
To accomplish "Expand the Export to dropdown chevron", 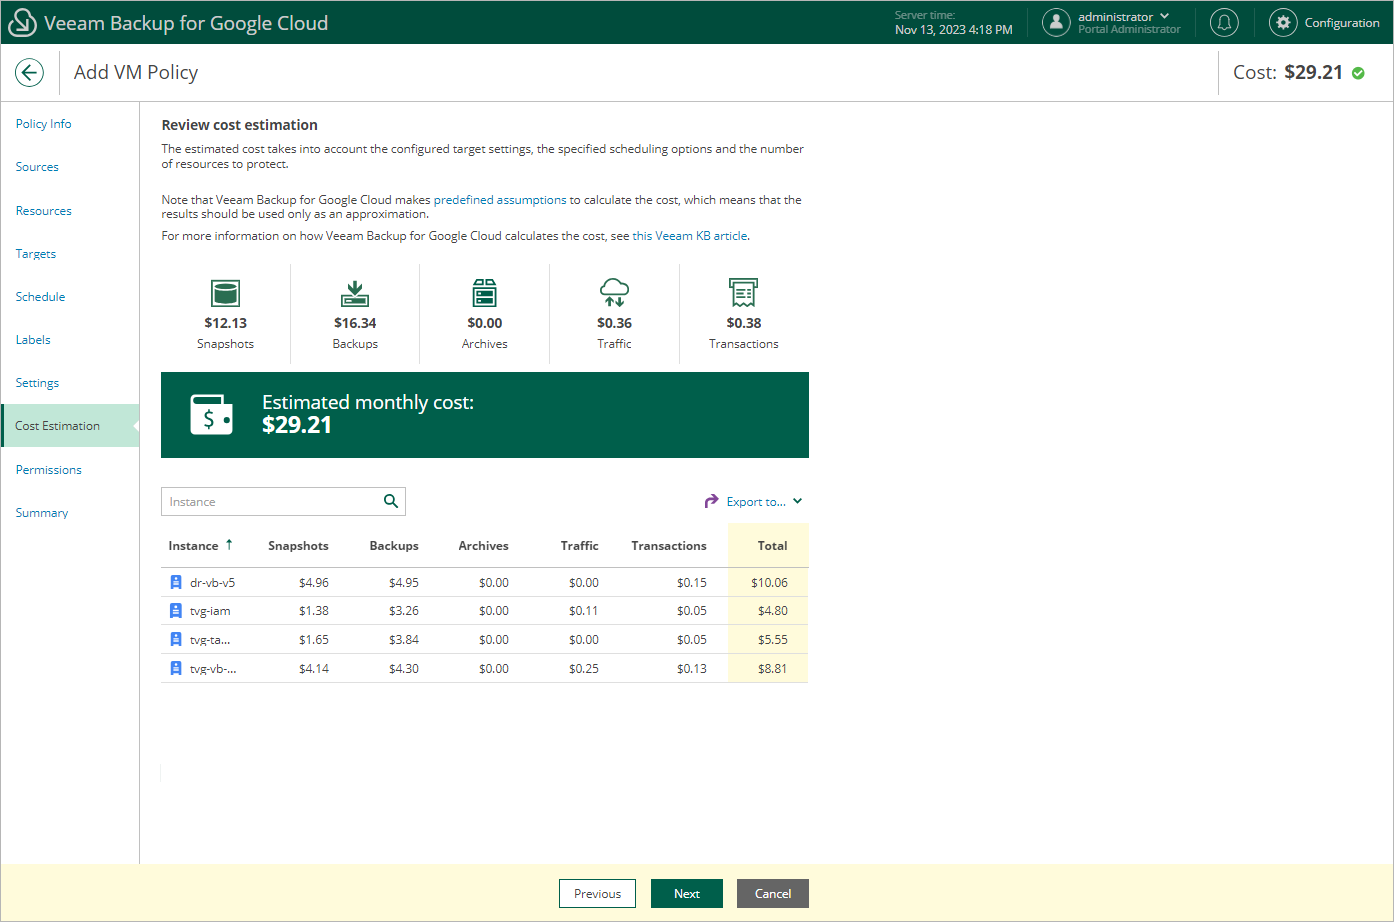I will pos(797,501).
